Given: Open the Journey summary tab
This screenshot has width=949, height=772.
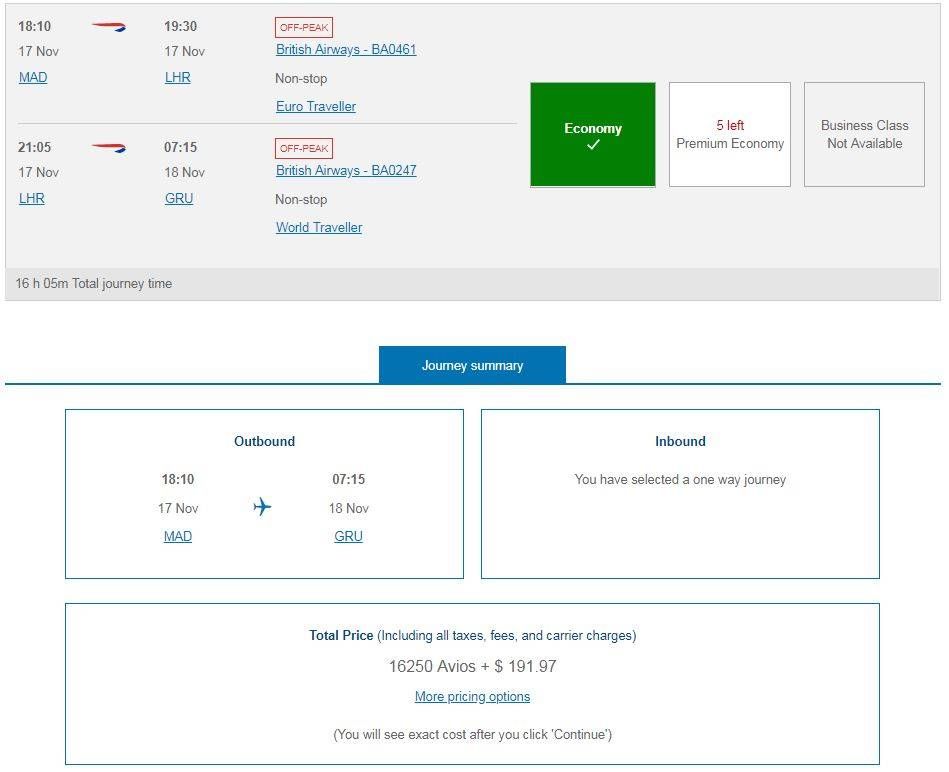Looking at the screenshot, I should (473, 365).
